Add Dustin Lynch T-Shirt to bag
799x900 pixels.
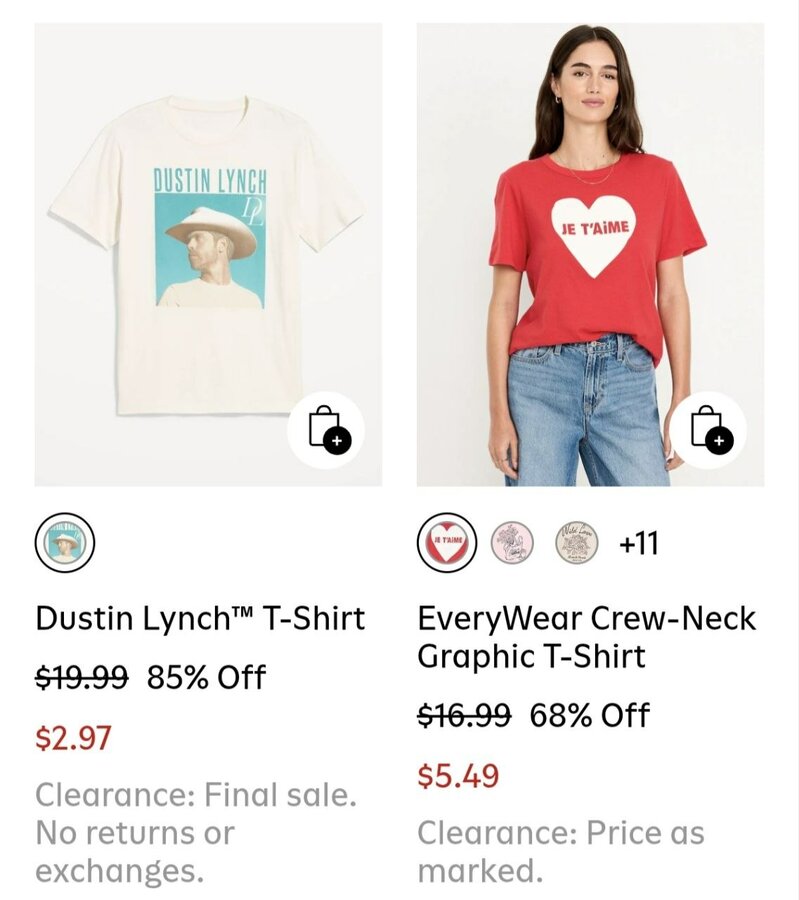click(325, 430)
